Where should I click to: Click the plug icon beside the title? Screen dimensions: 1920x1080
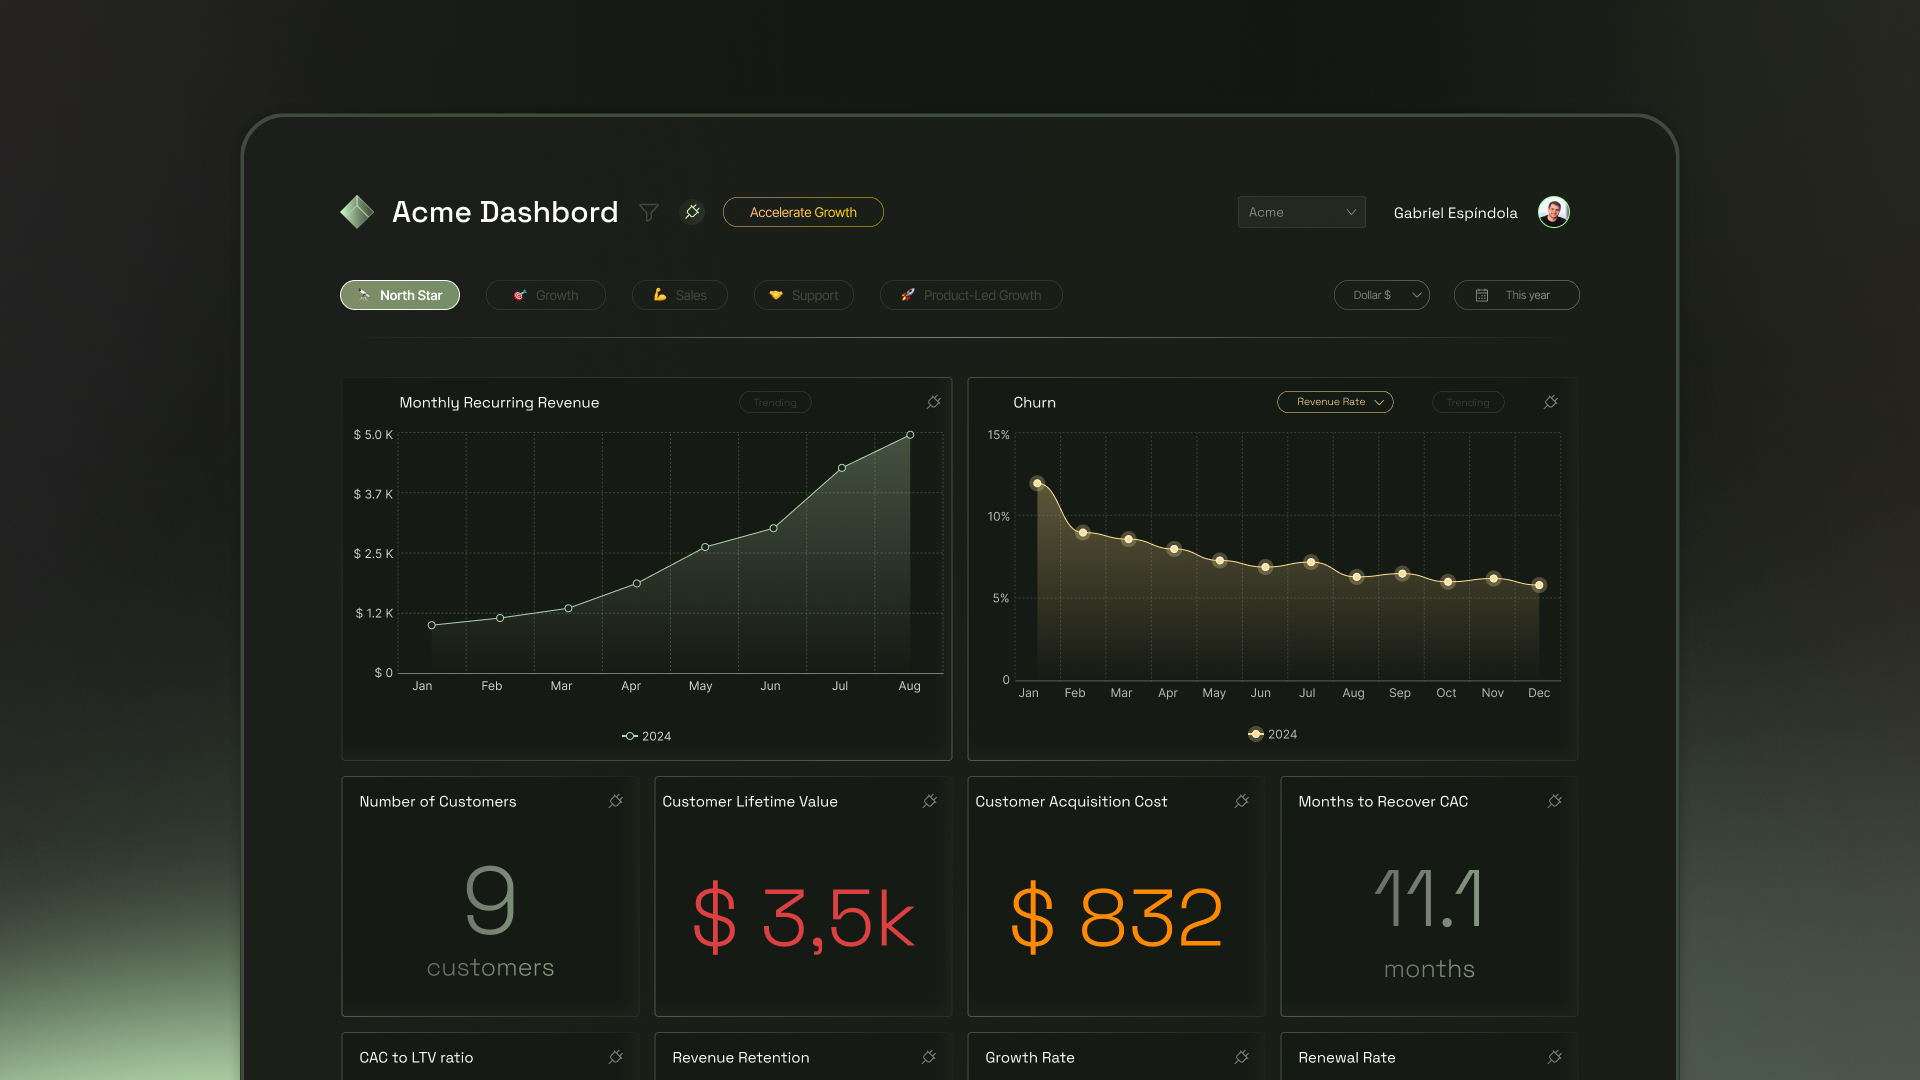pyautogui.click(x=692, y=212)
